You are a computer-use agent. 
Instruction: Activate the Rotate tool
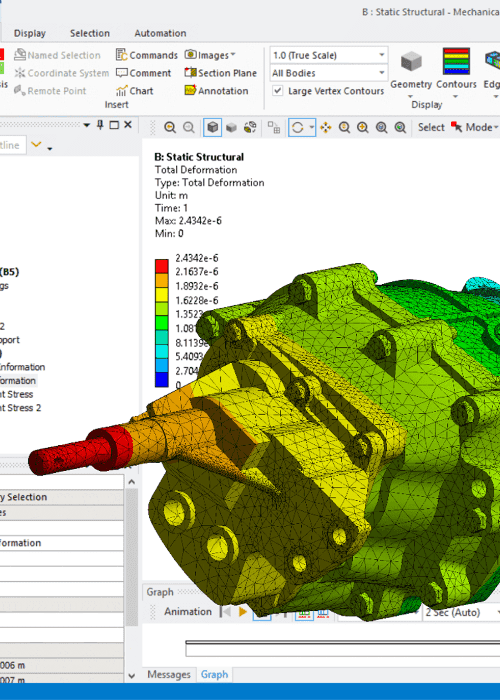(x=297, y=128)
